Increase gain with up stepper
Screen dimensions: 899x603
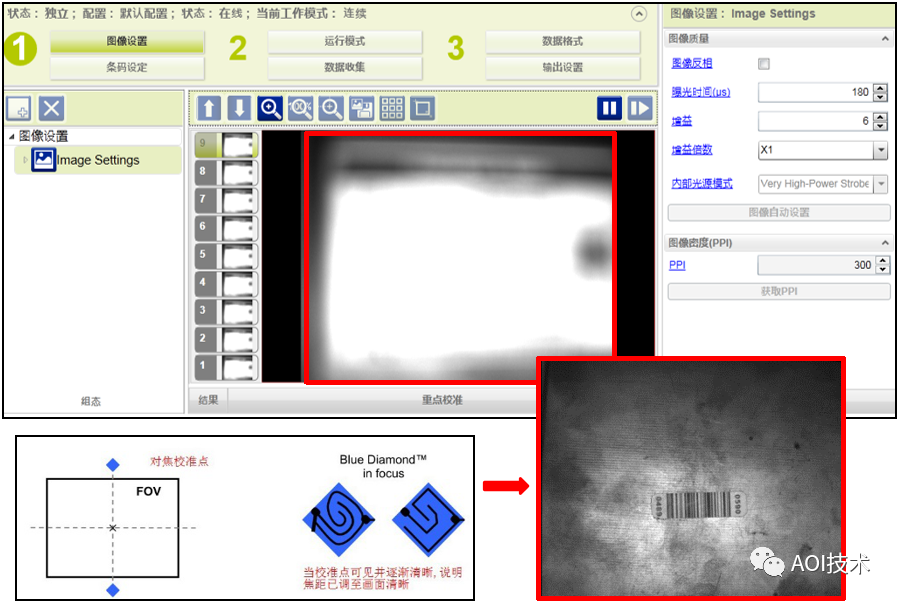pos(881,116)
